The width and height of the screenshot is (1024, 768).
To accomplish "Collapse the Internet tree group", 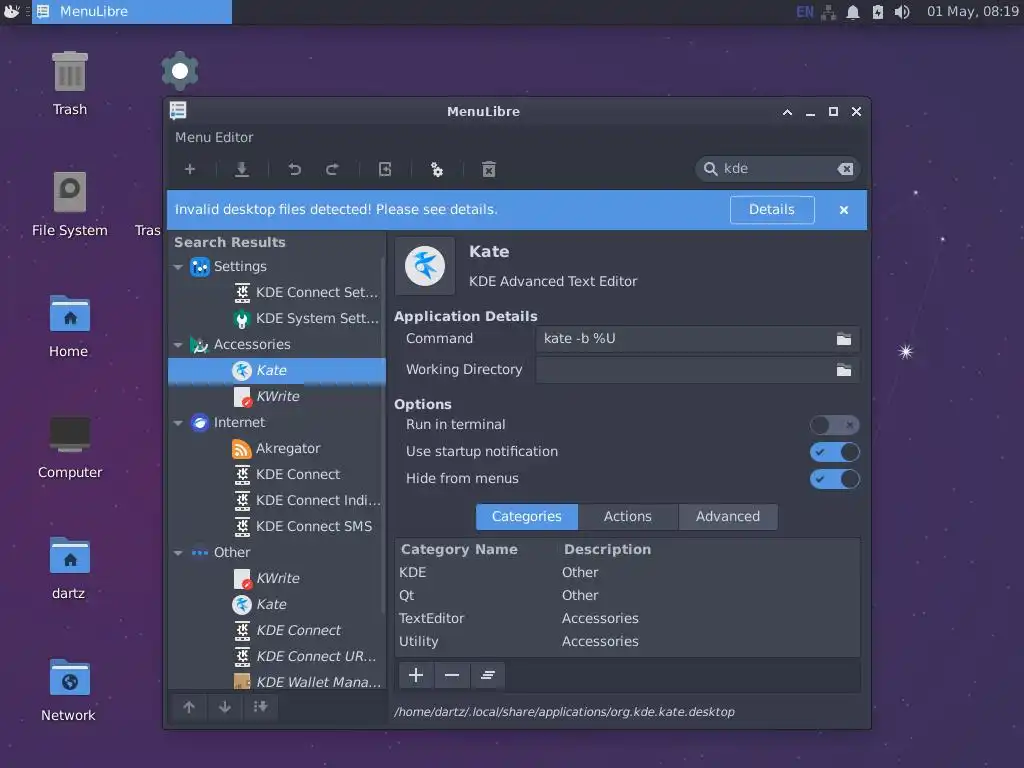I will point(178,423).
